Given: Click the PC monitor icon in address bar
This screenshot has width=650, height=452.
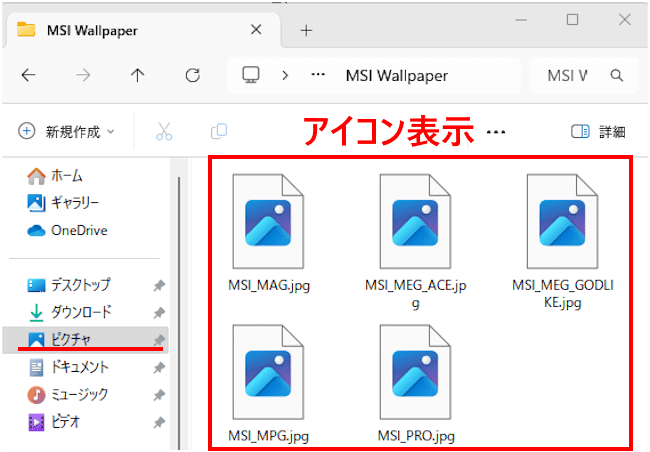Looking at the screenshot, I should 251,75.
